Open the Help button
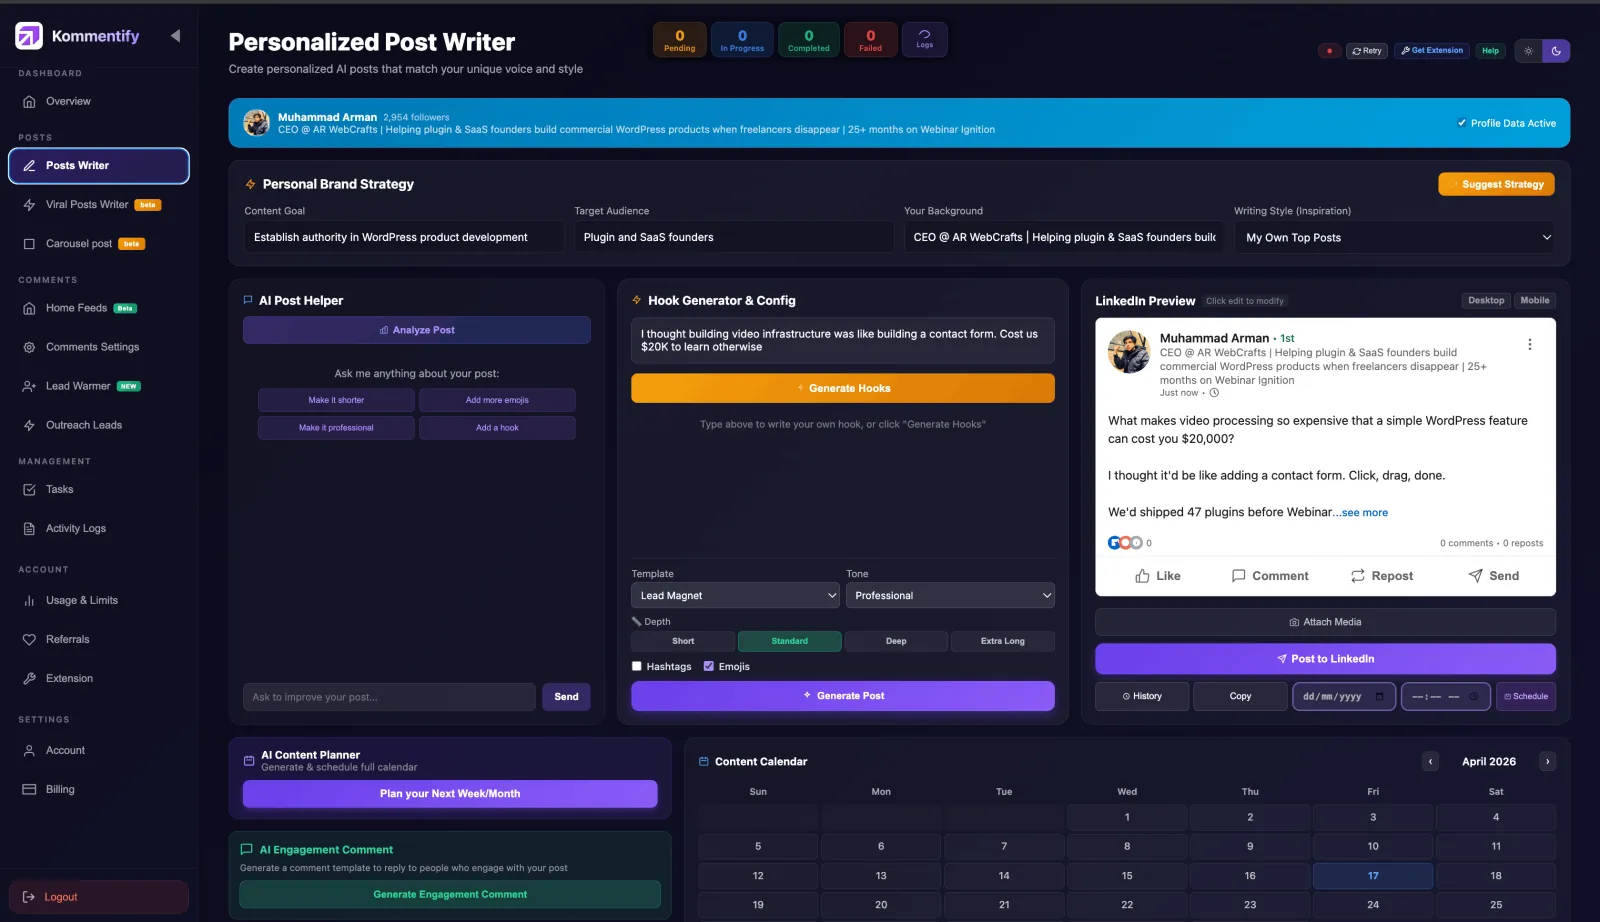The width and height of the screenshot is (1600, 922). (x=1490, y=51)
